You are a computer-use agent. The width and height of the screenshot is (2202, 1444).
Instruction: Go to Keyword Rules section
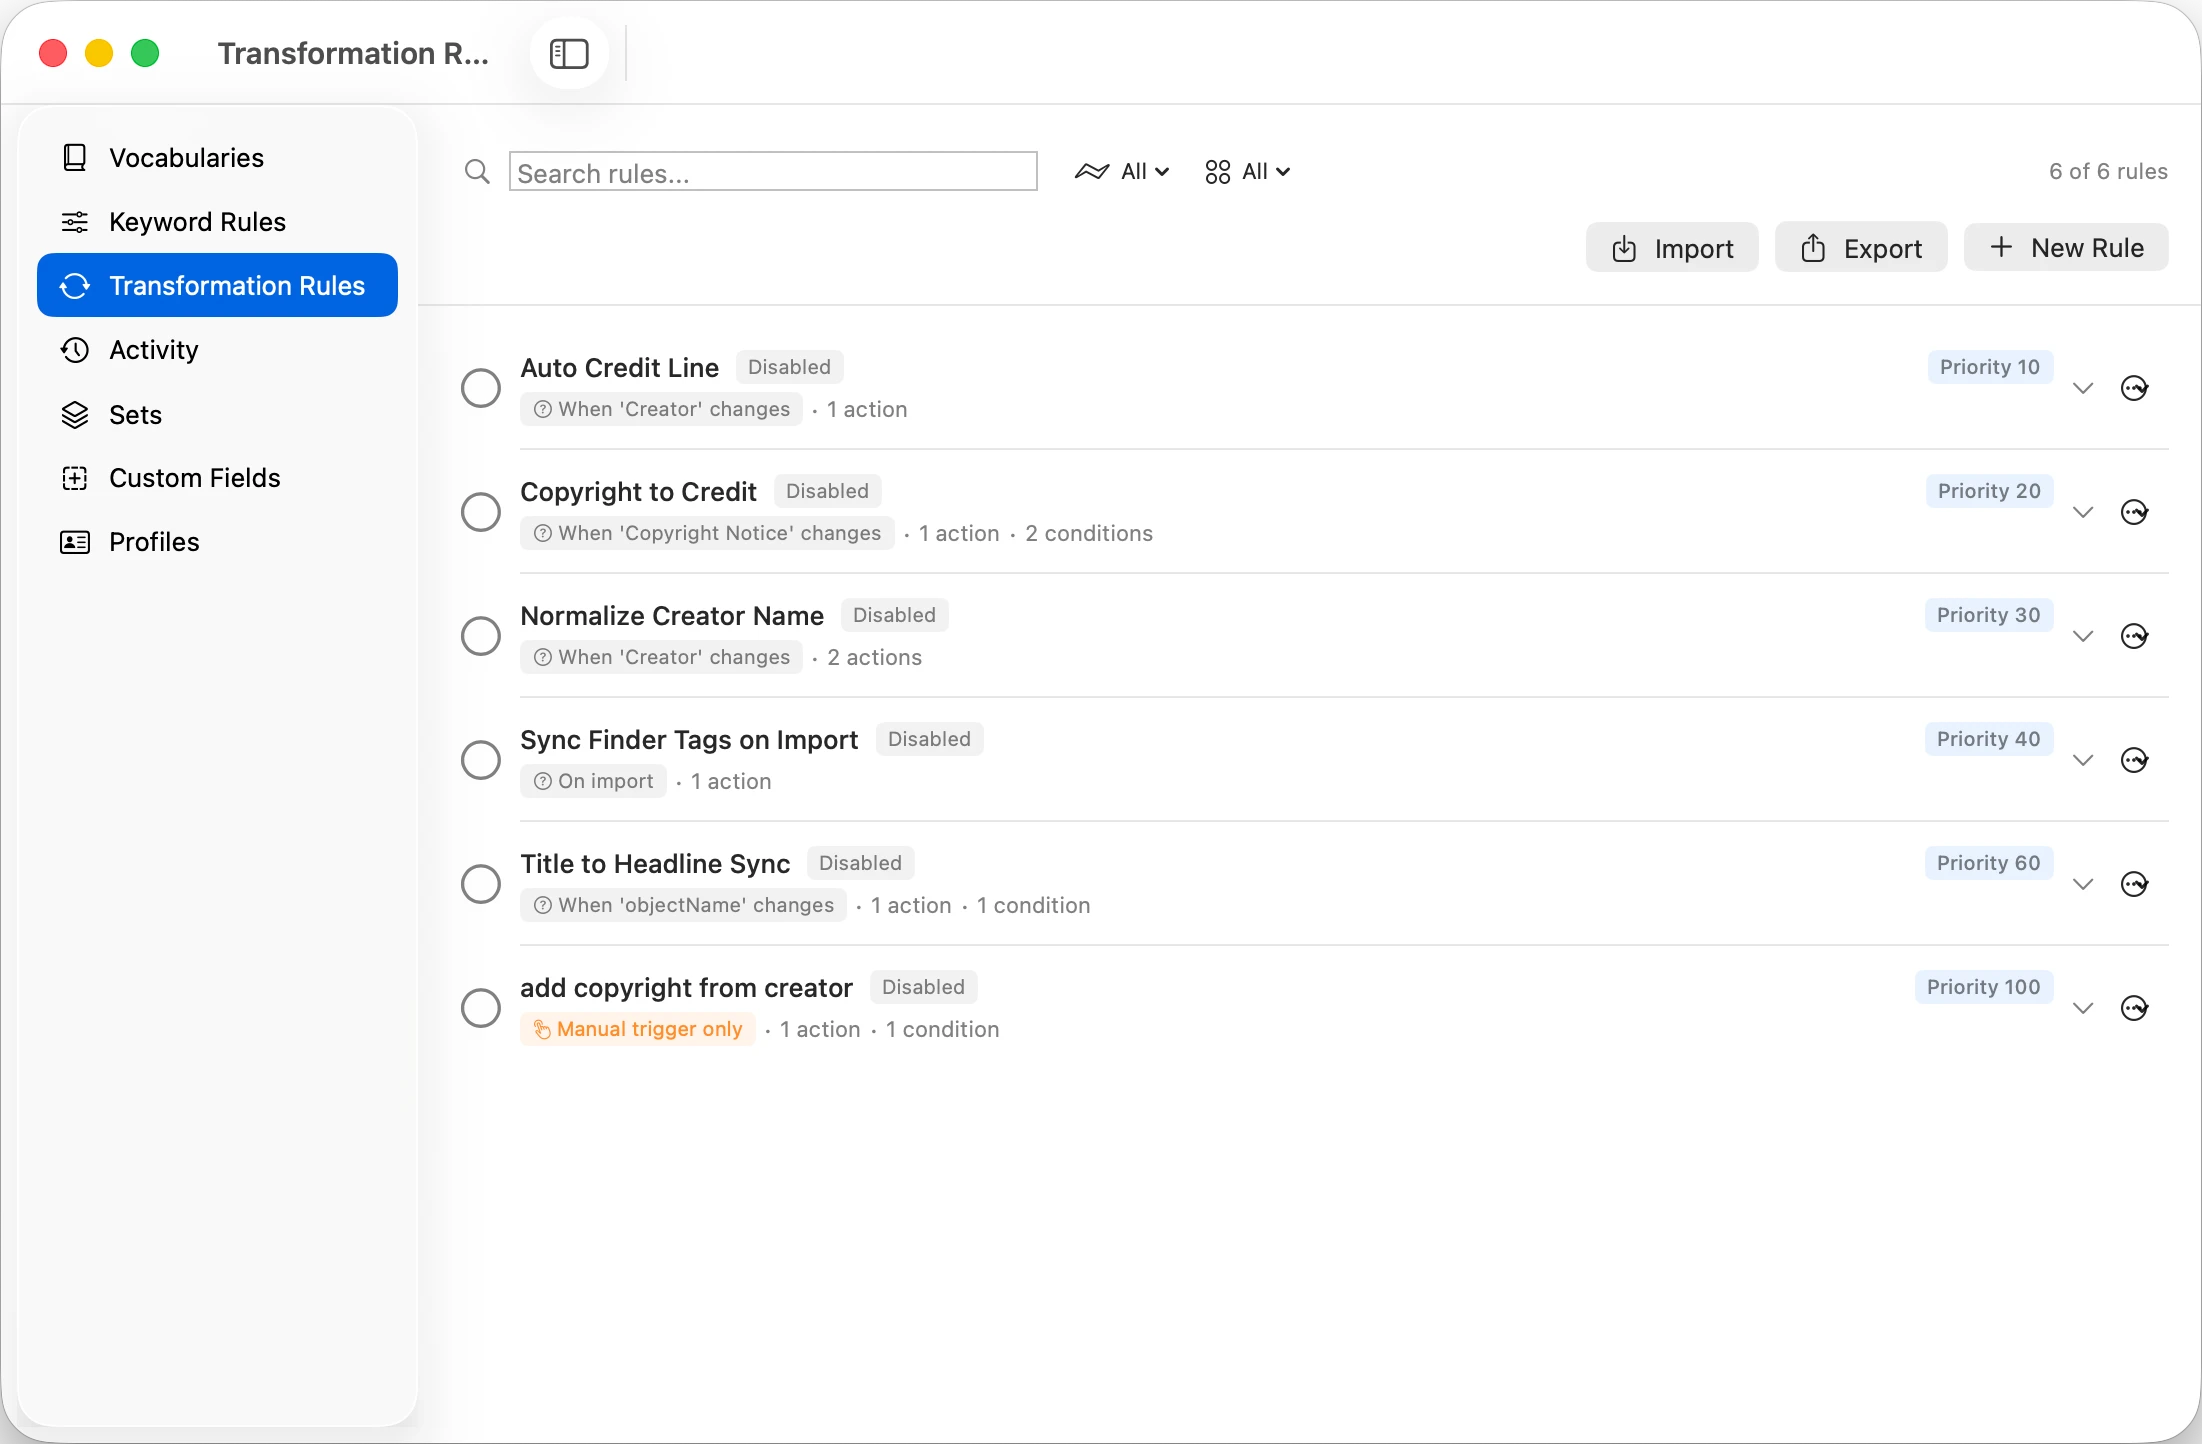[217, 221]
